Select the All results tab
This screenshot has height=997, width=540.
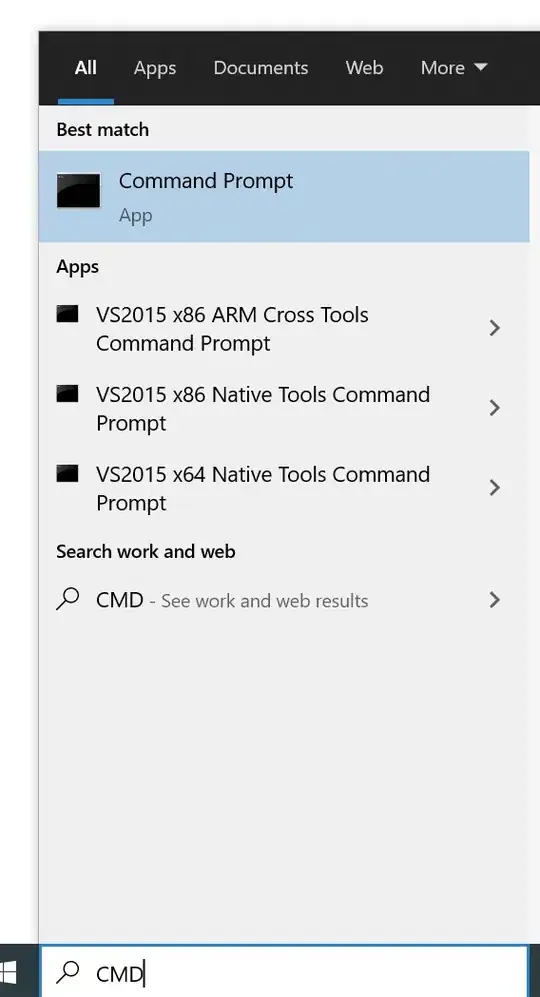(85, 68)
